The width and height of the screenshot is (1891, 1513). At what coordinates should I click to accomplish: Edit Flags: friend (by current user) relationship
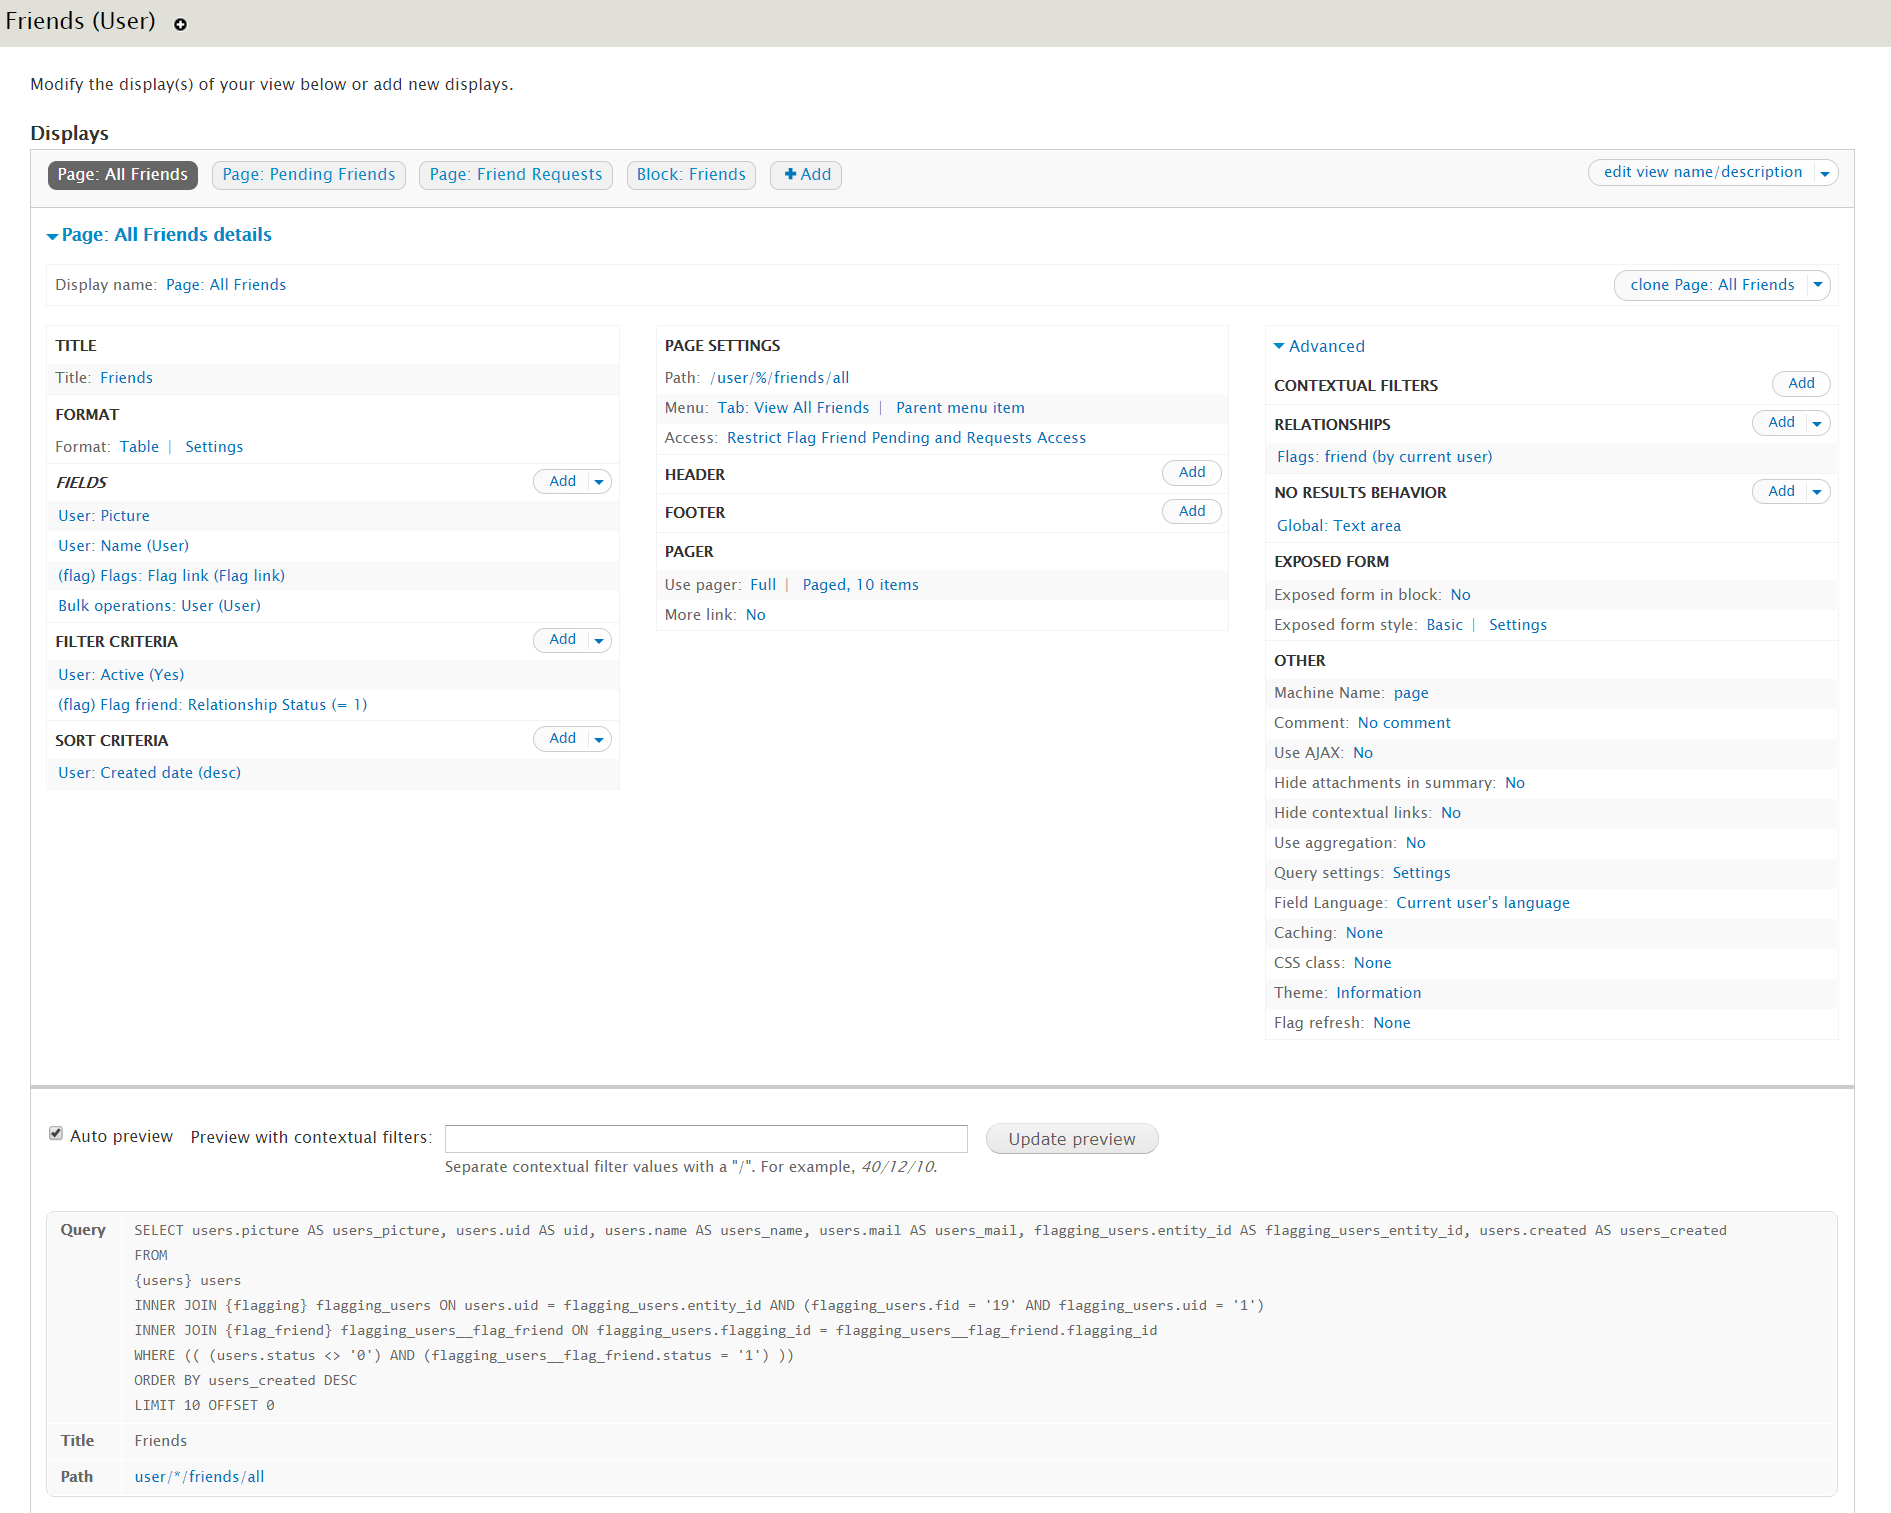(1384, 457)
